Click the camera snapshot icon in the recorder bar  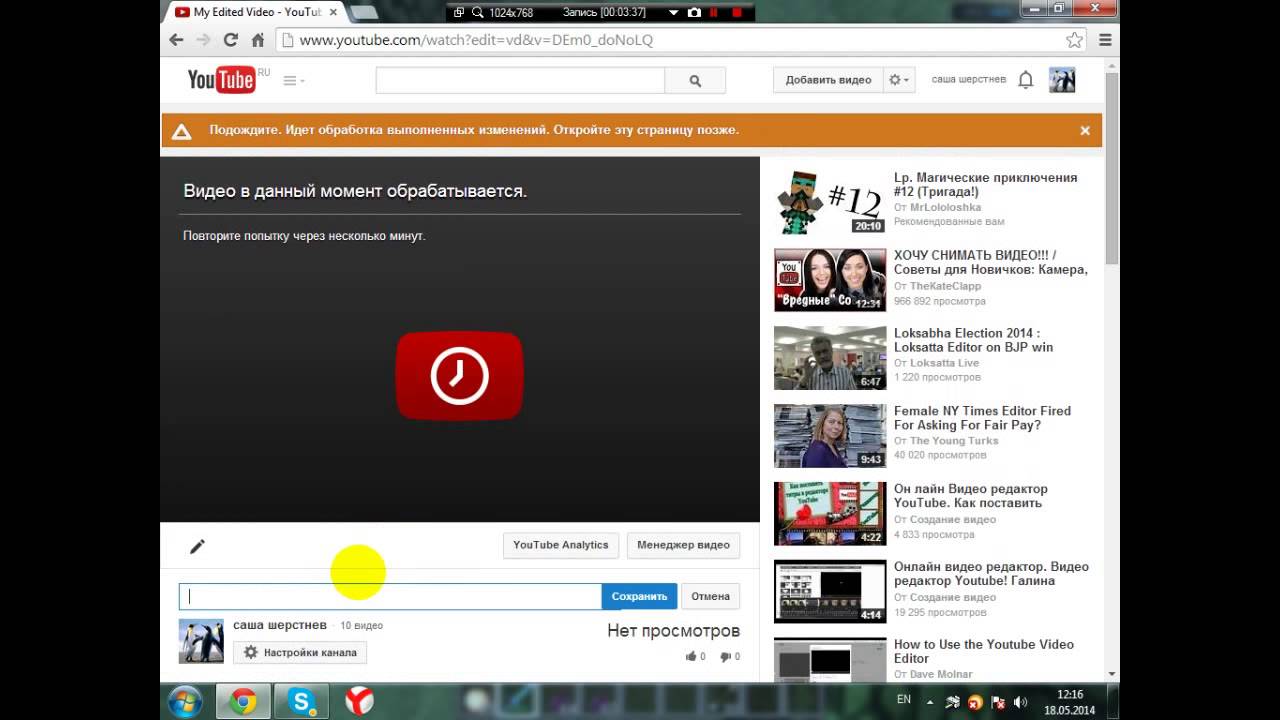coord(694,12)
